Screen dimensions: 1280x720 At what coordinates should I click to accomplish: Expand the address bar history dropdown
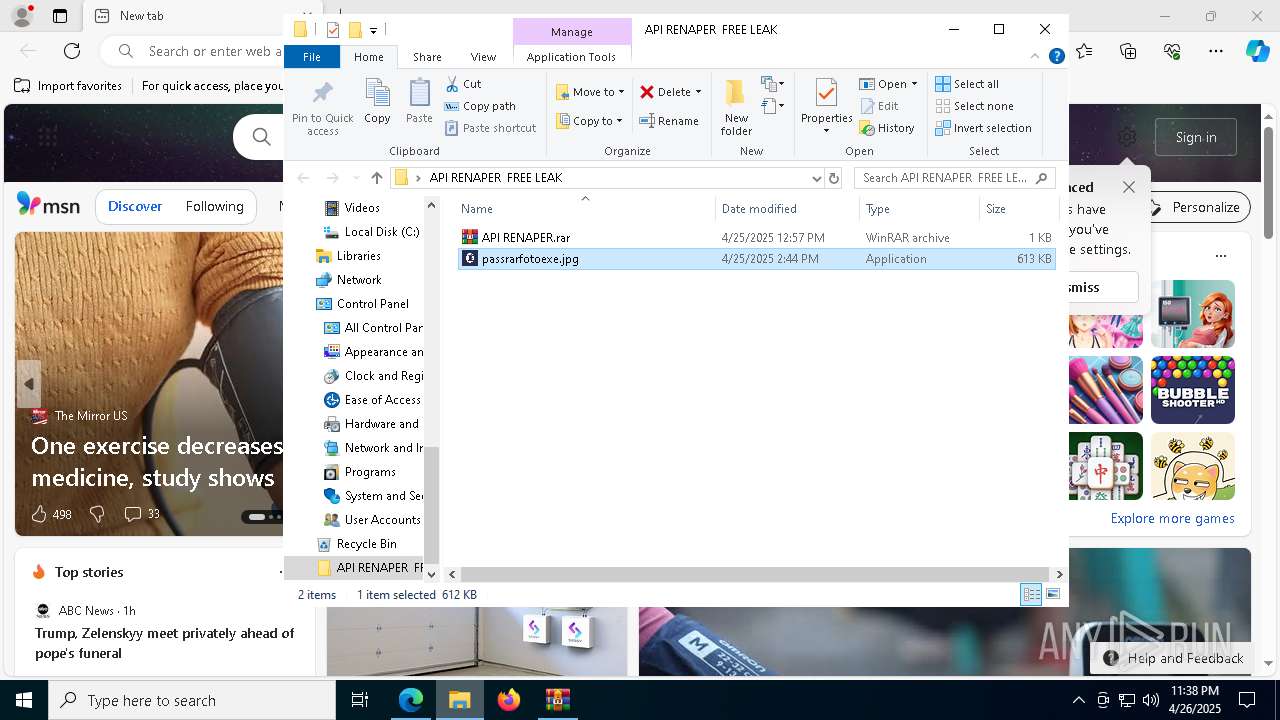point(816,178)
